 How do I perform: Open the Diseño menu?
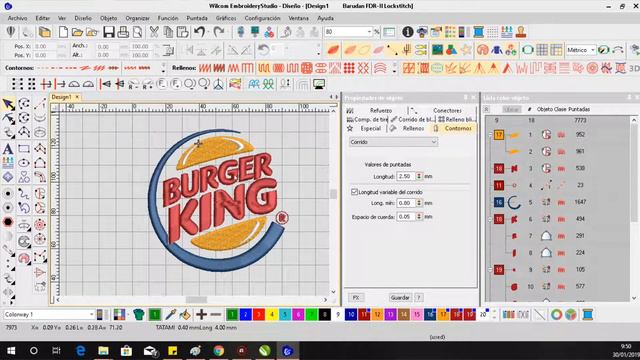pyautogui.click(x=83, y=18)
